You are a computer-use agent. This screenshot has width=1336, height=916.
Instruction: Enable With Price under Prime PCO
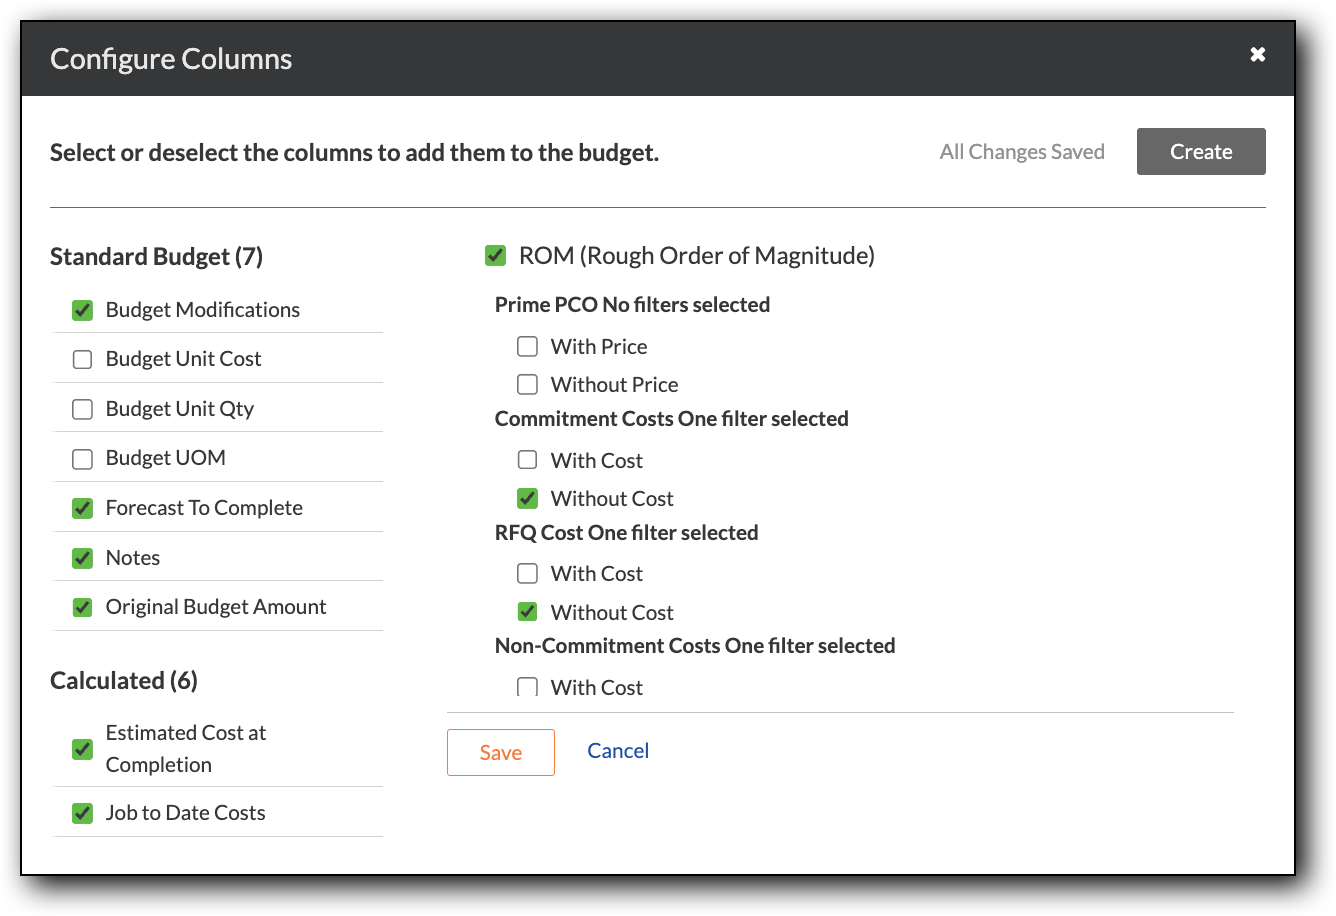coord(527,346)
